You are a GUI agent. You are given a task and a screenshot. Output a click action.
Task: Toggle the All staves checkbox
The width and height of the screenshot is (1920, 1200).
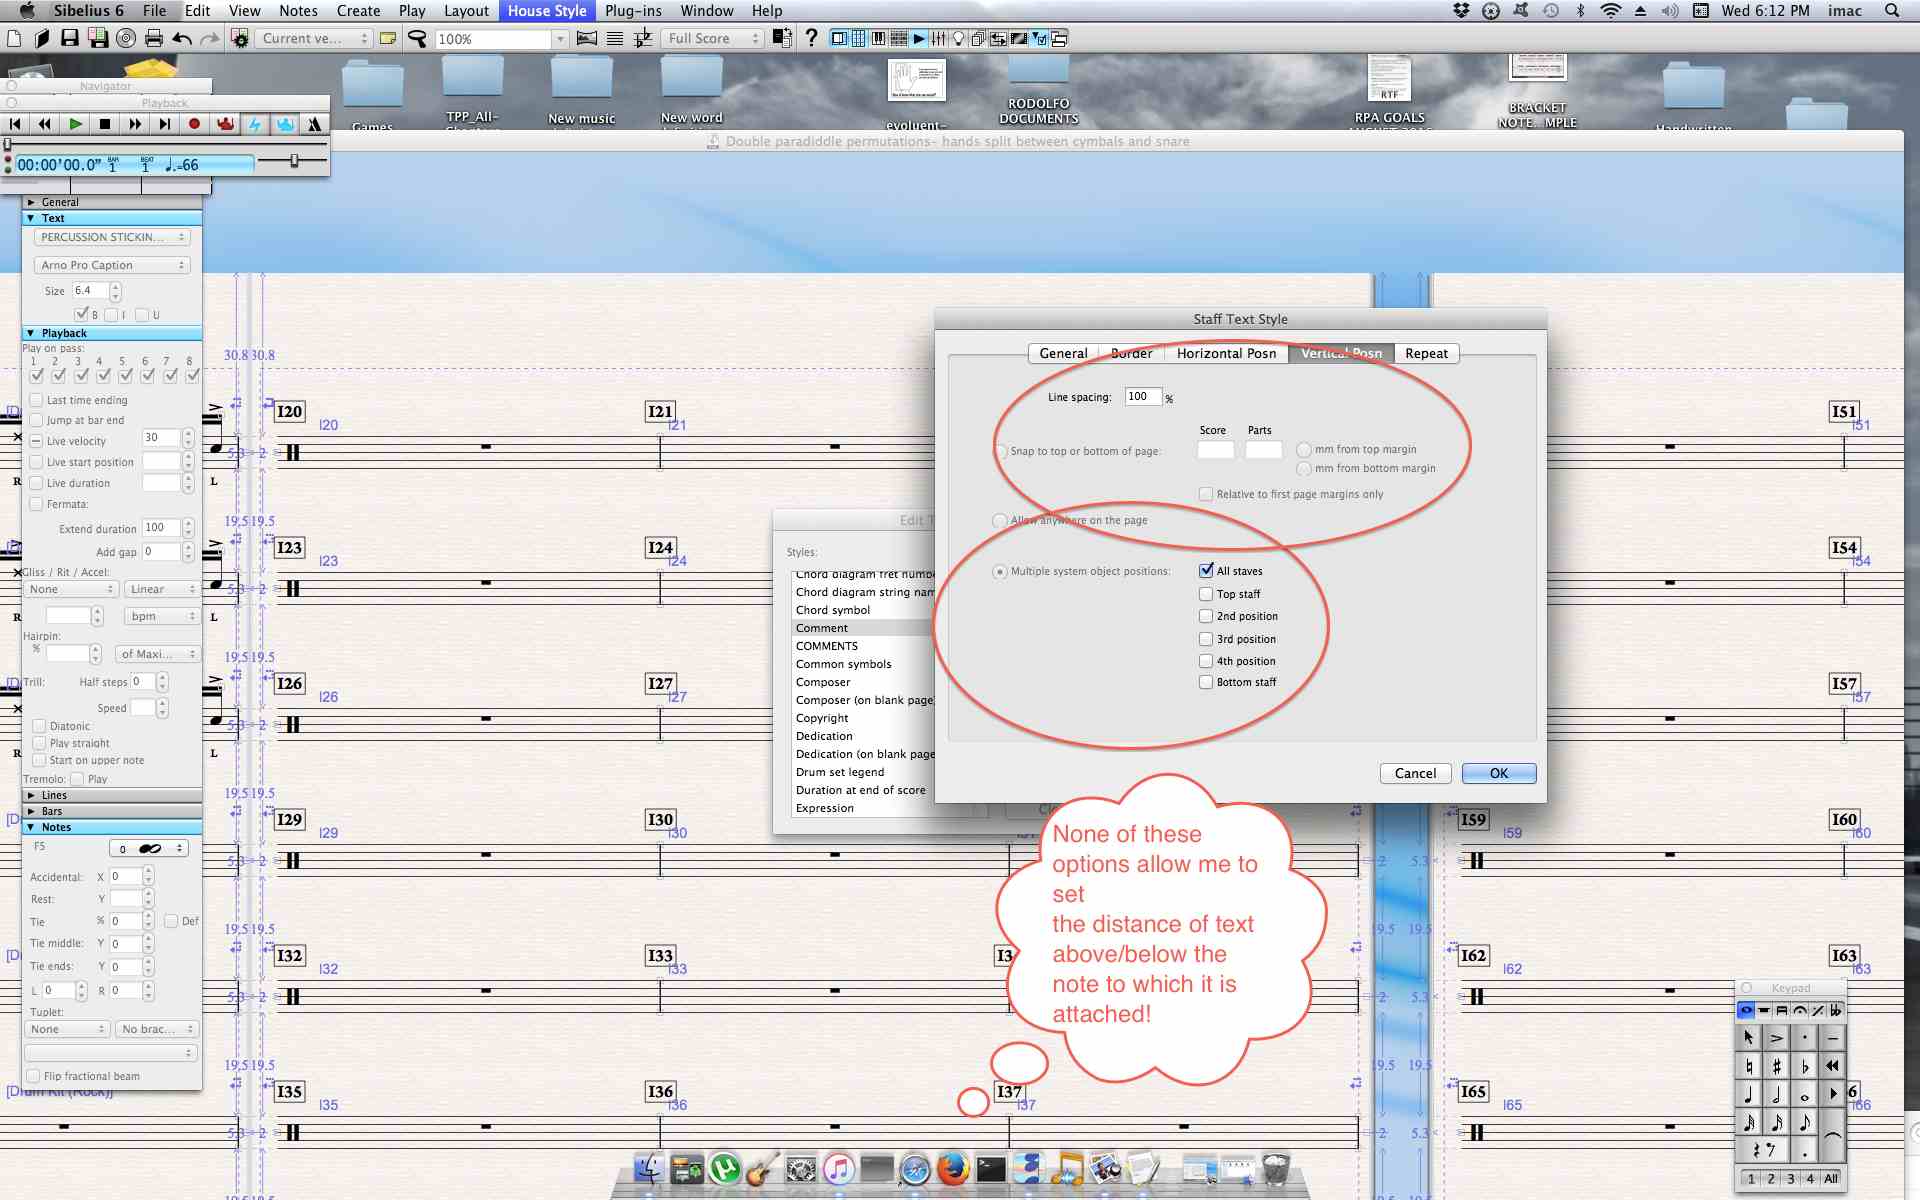[1205, 570]
